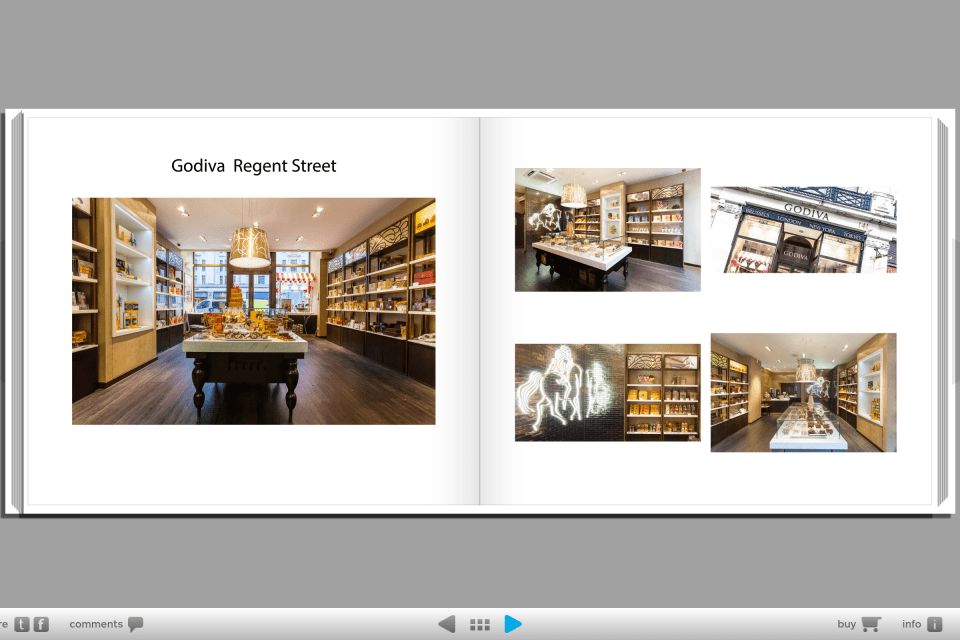Click the Godiva storefront exterior photo
Viewport: 960px width, 640px height.
[x=803, y=229]
